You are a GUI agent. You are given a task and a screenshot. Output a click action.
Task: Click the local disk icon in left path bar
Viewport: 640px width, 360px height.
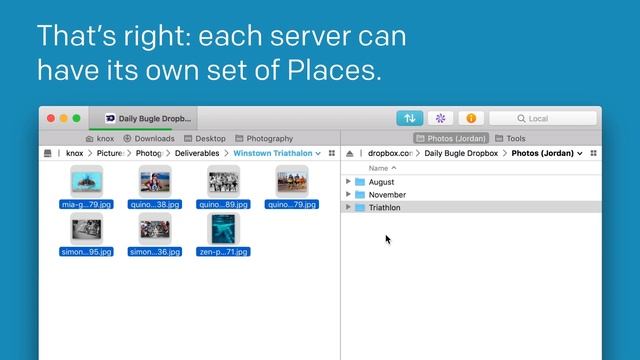[x=48, y=153]
